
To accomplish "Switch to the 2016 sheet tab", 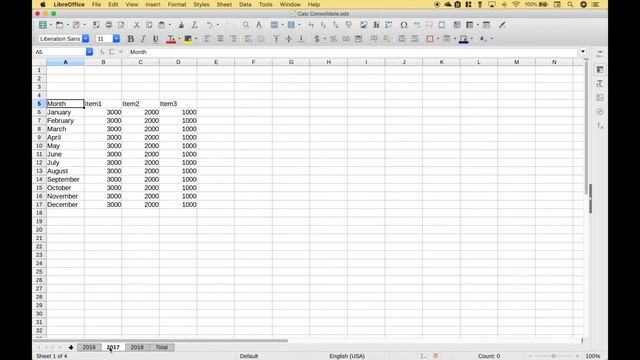I will pyautogui.click(x=89, y=347).
